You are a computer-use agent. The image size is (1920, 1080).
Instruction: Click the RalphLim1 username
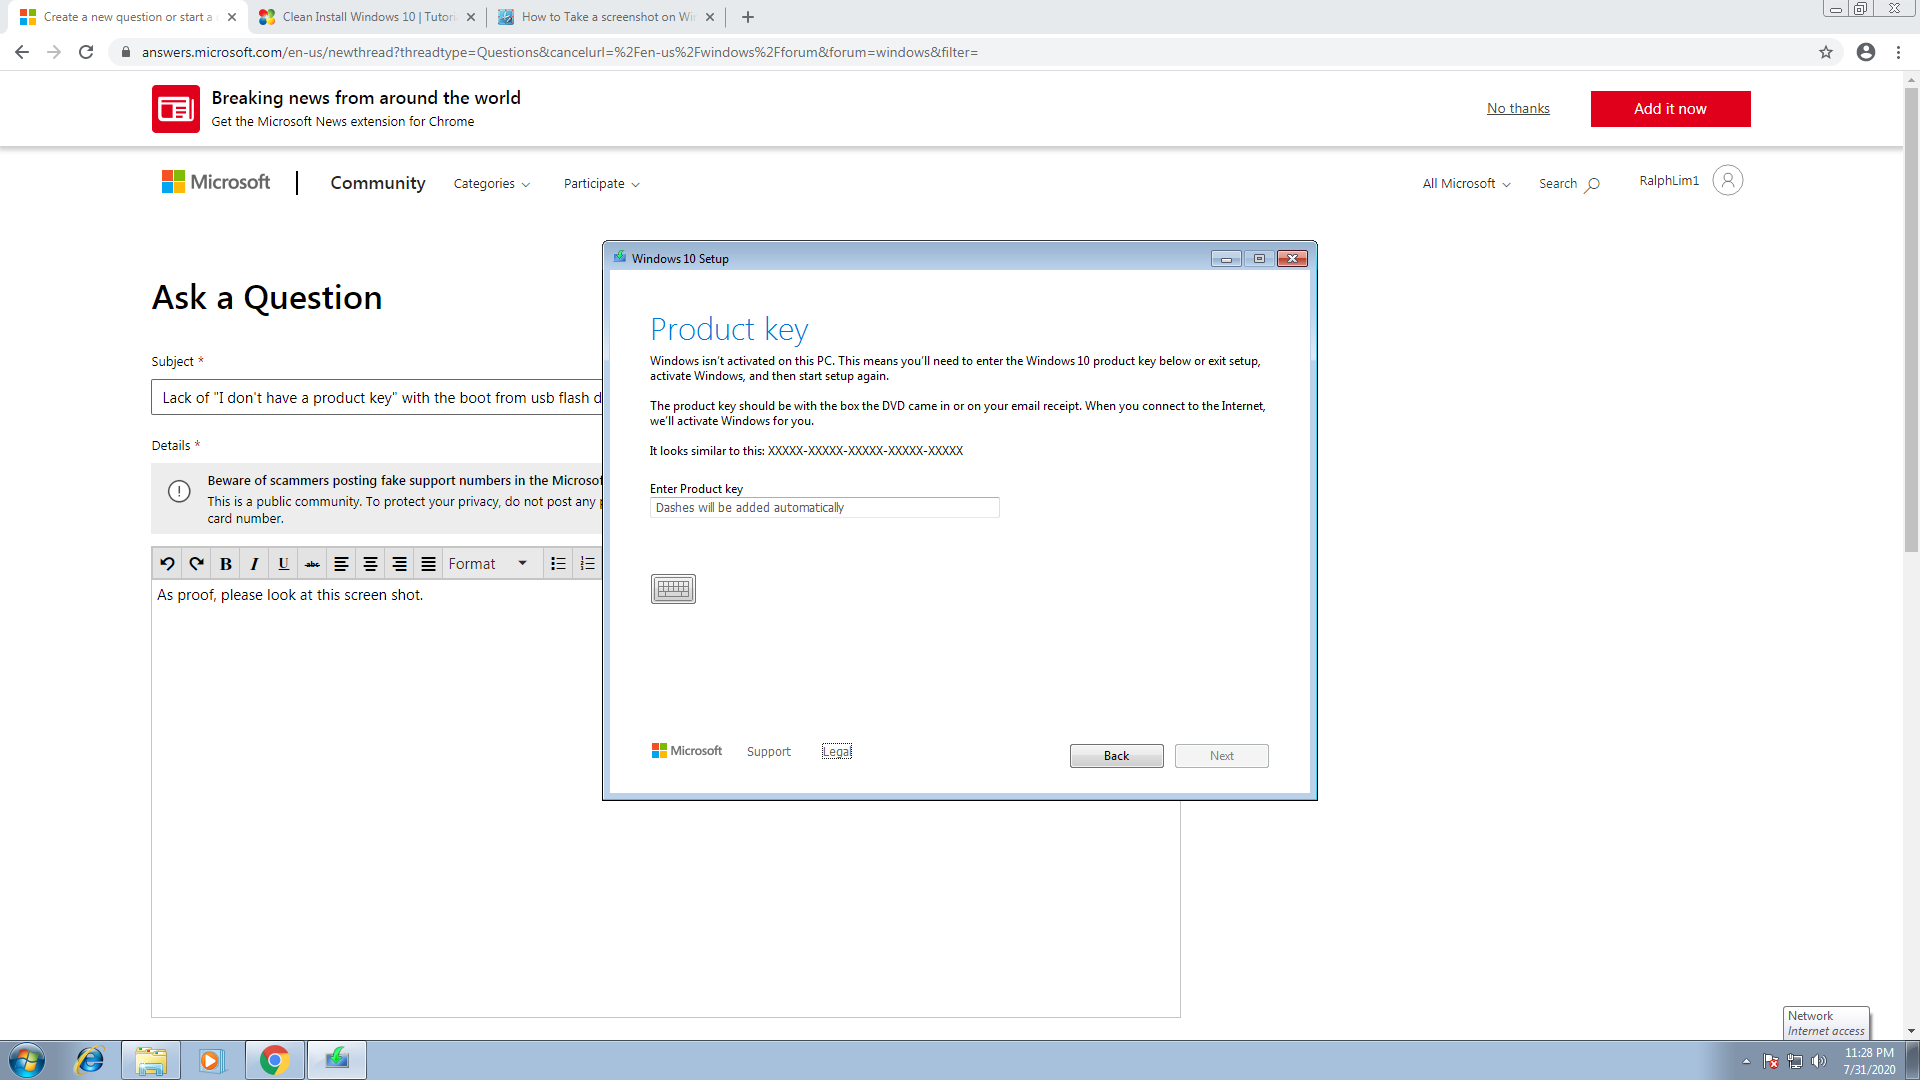tap(1669, 181)
